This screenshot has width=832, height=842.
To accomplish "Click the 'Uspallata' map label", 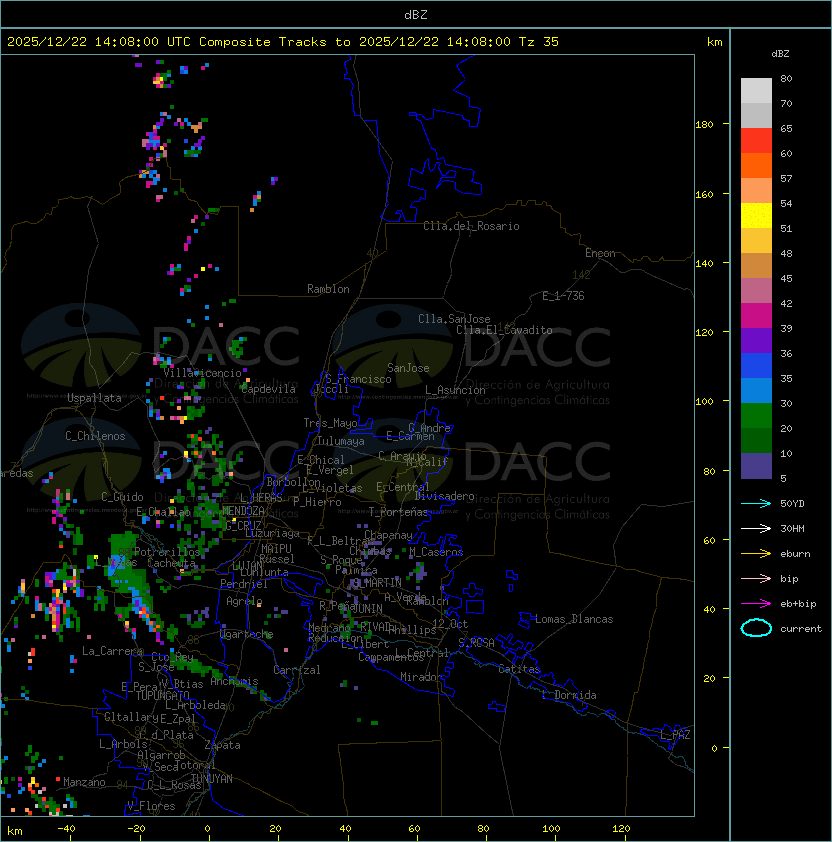I will (x=94, y=398).
